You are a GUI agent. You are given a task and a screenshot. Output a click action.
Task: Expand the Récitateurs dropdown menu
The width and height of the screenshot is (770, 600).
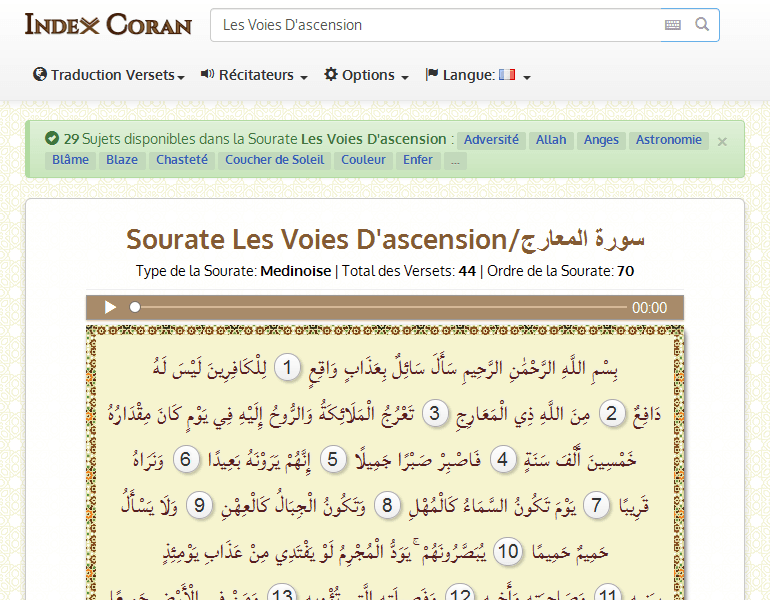254,75
